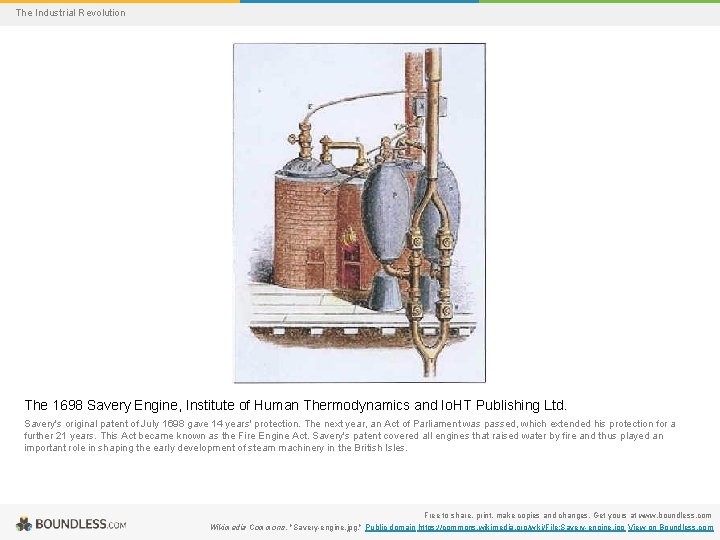Open the Wikimedia Savery-engine.jpg URL link

(x=521, y=528)
